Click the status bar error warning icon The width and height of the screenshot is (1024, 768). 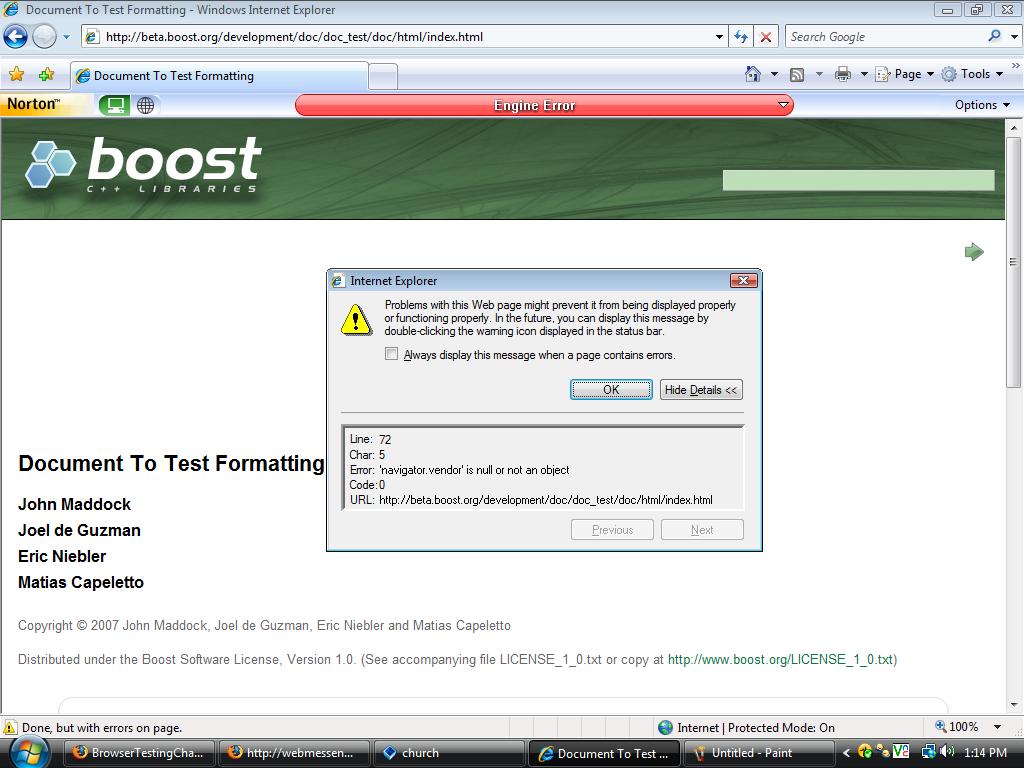click(x=10, y=728)
